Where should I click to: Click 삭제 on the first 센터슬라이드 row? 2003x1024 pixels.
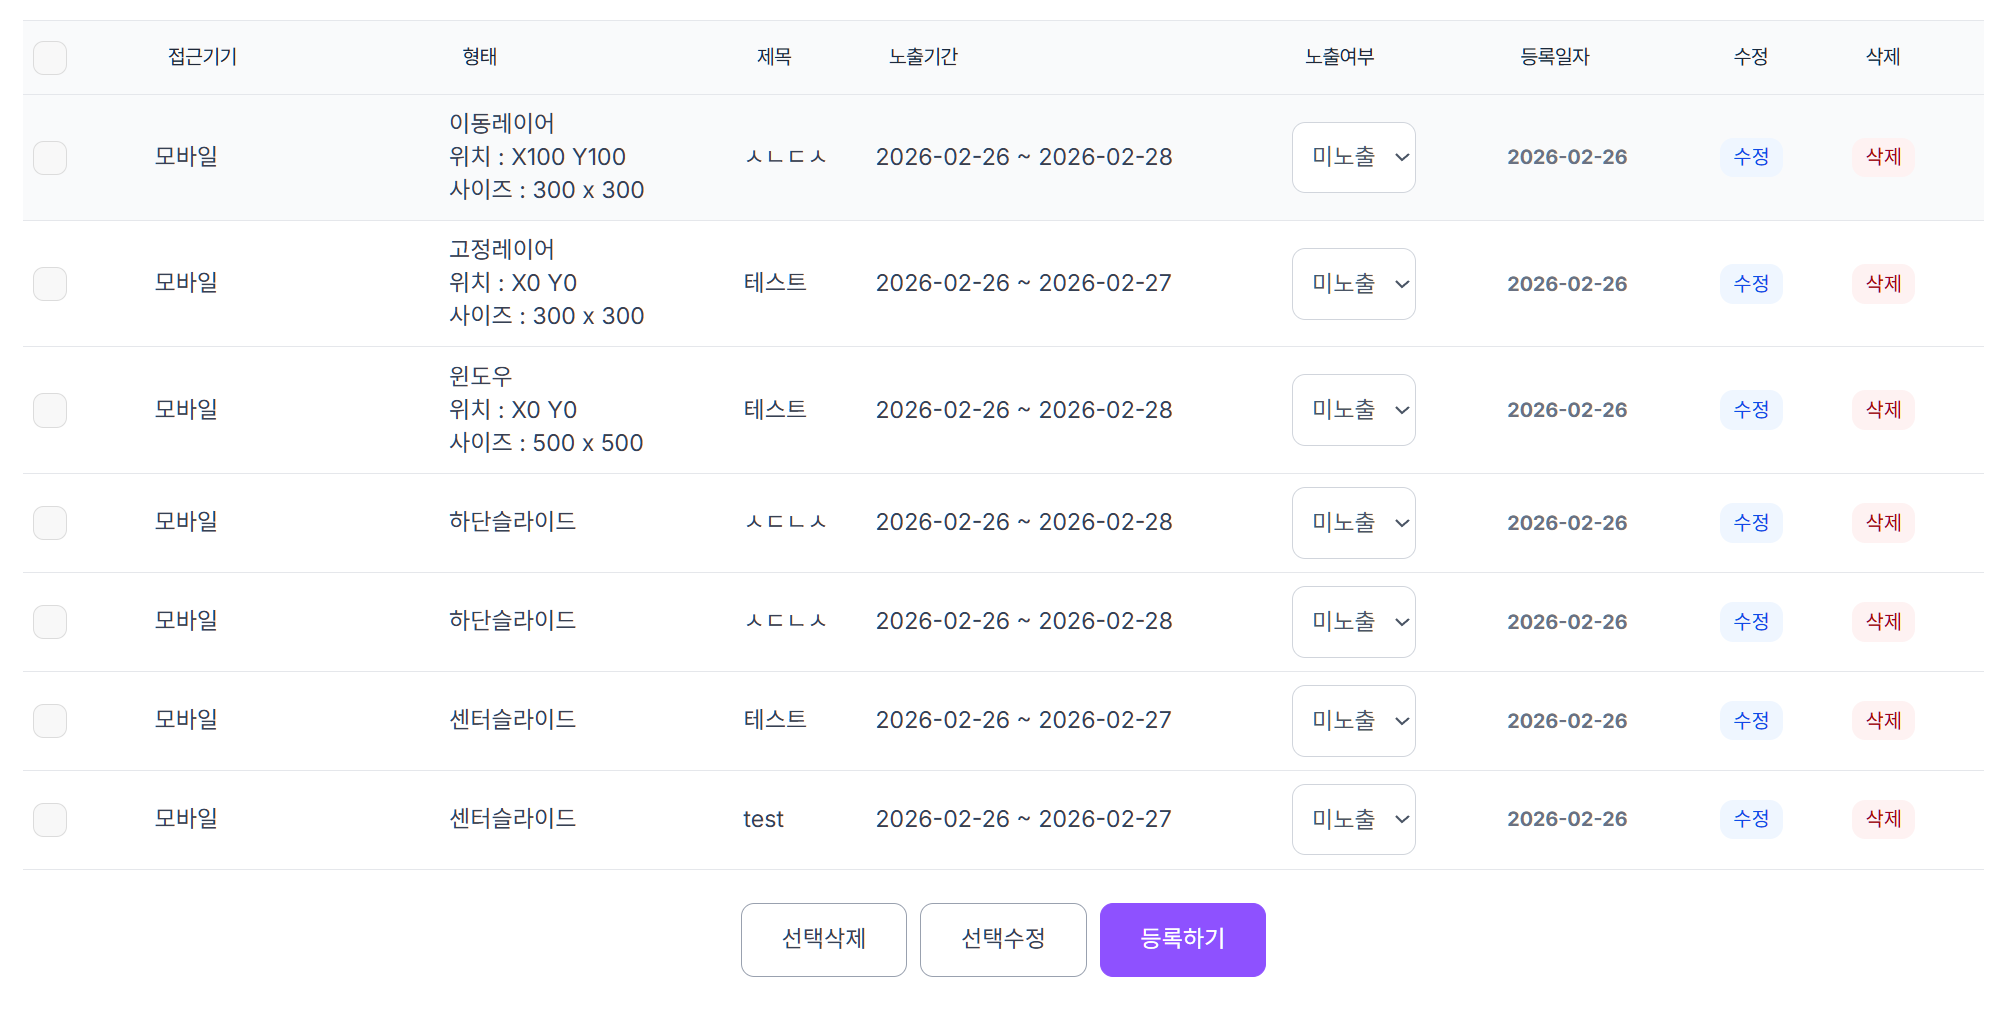(x=1883, y=720)
